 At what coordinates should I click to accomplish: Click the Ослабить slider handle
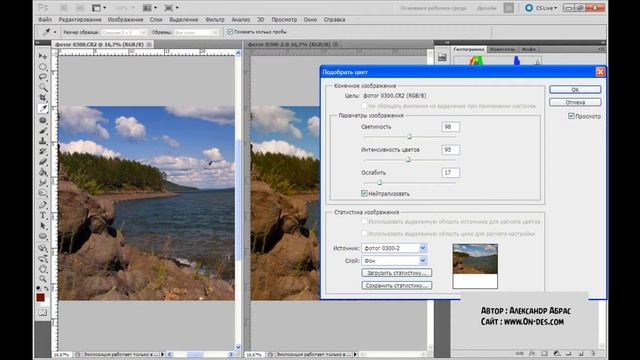pos(380,182)
